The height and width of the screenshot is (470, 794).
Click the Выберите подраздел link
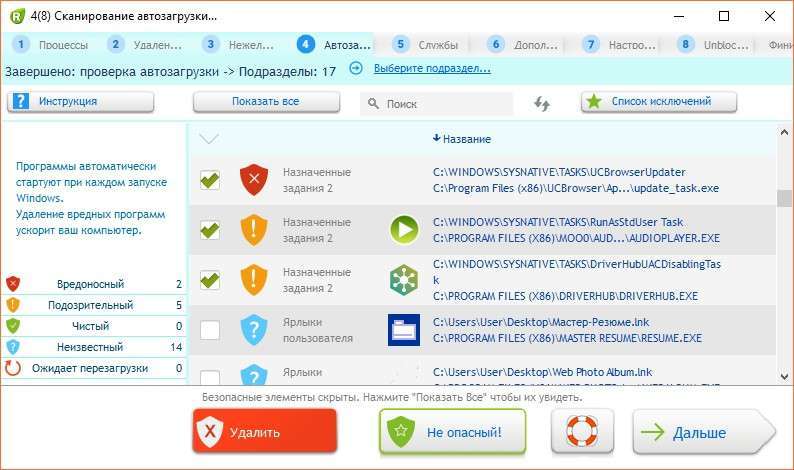tap(432, 68)
